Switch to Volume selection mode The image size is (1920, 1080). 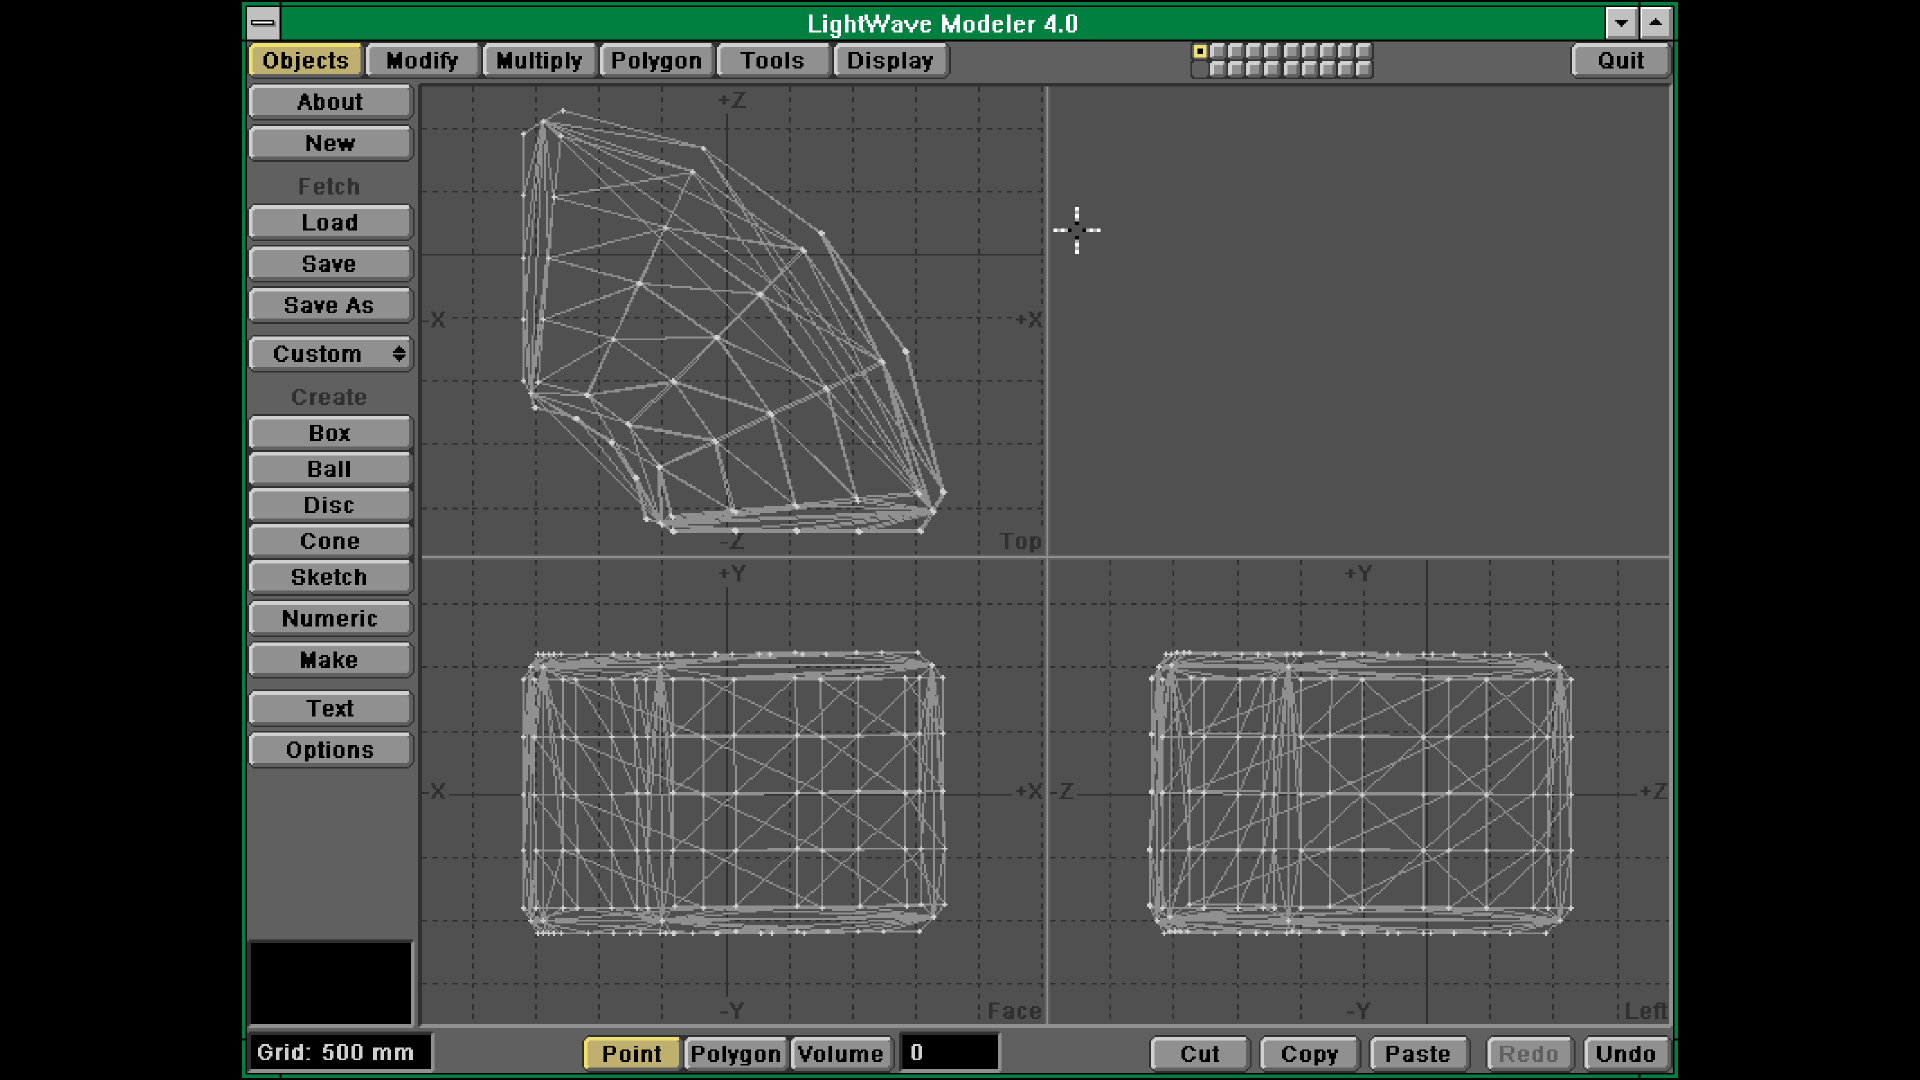pos(840,1053)
